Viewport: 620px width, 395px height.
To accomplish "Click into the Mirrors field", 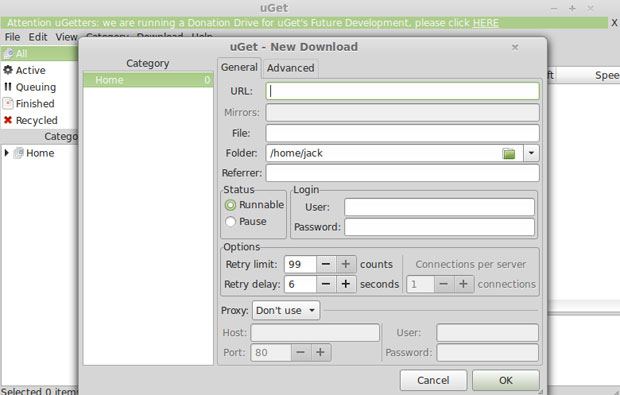I will [x=402, y=113].
